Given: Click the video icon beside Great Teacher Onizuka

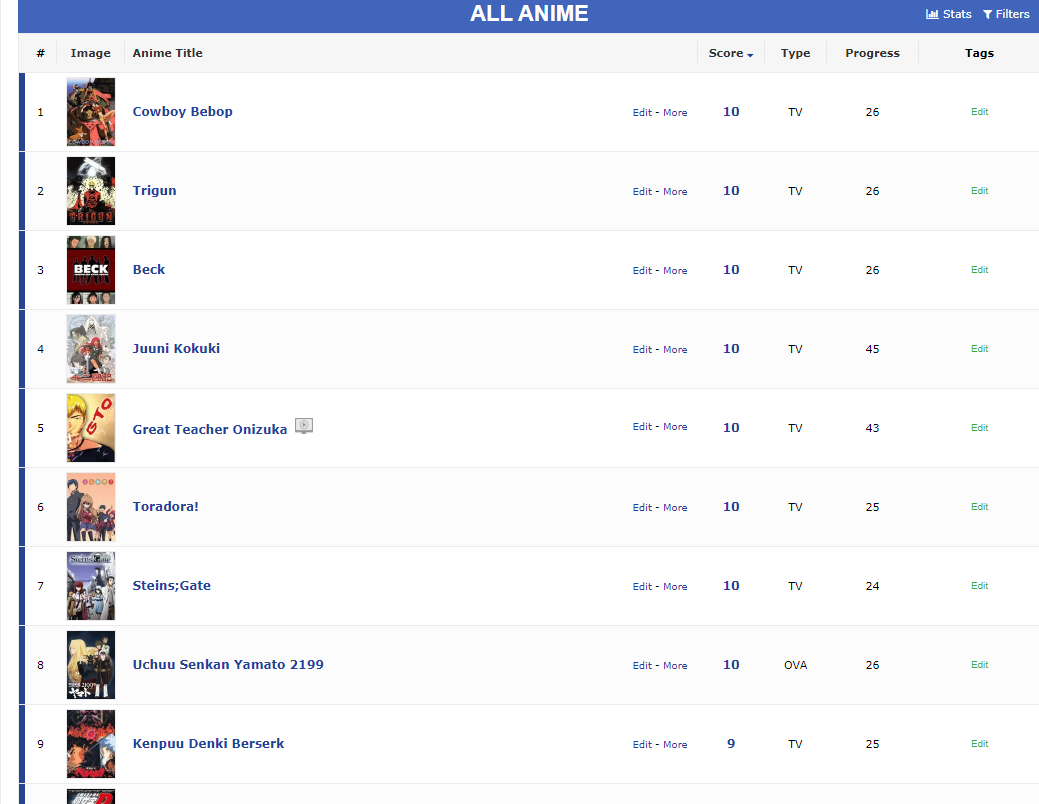Looking at the screenshot, I should 304,426.
